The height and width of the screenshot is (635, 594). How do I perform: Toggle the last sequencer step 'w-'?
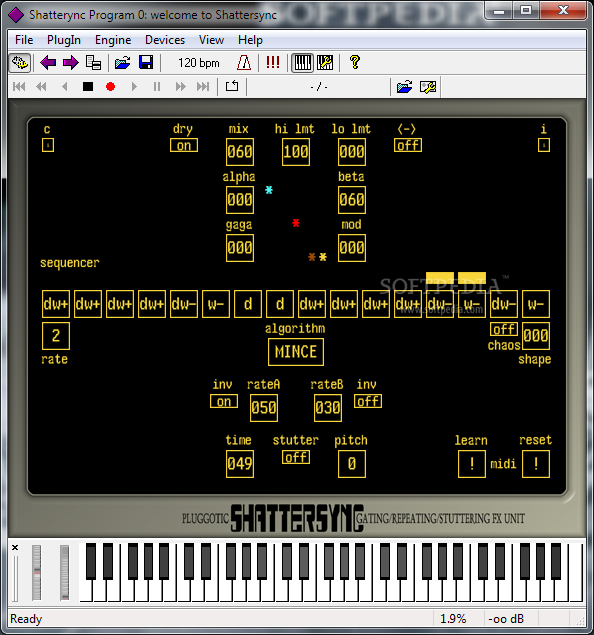pos(536,304)
